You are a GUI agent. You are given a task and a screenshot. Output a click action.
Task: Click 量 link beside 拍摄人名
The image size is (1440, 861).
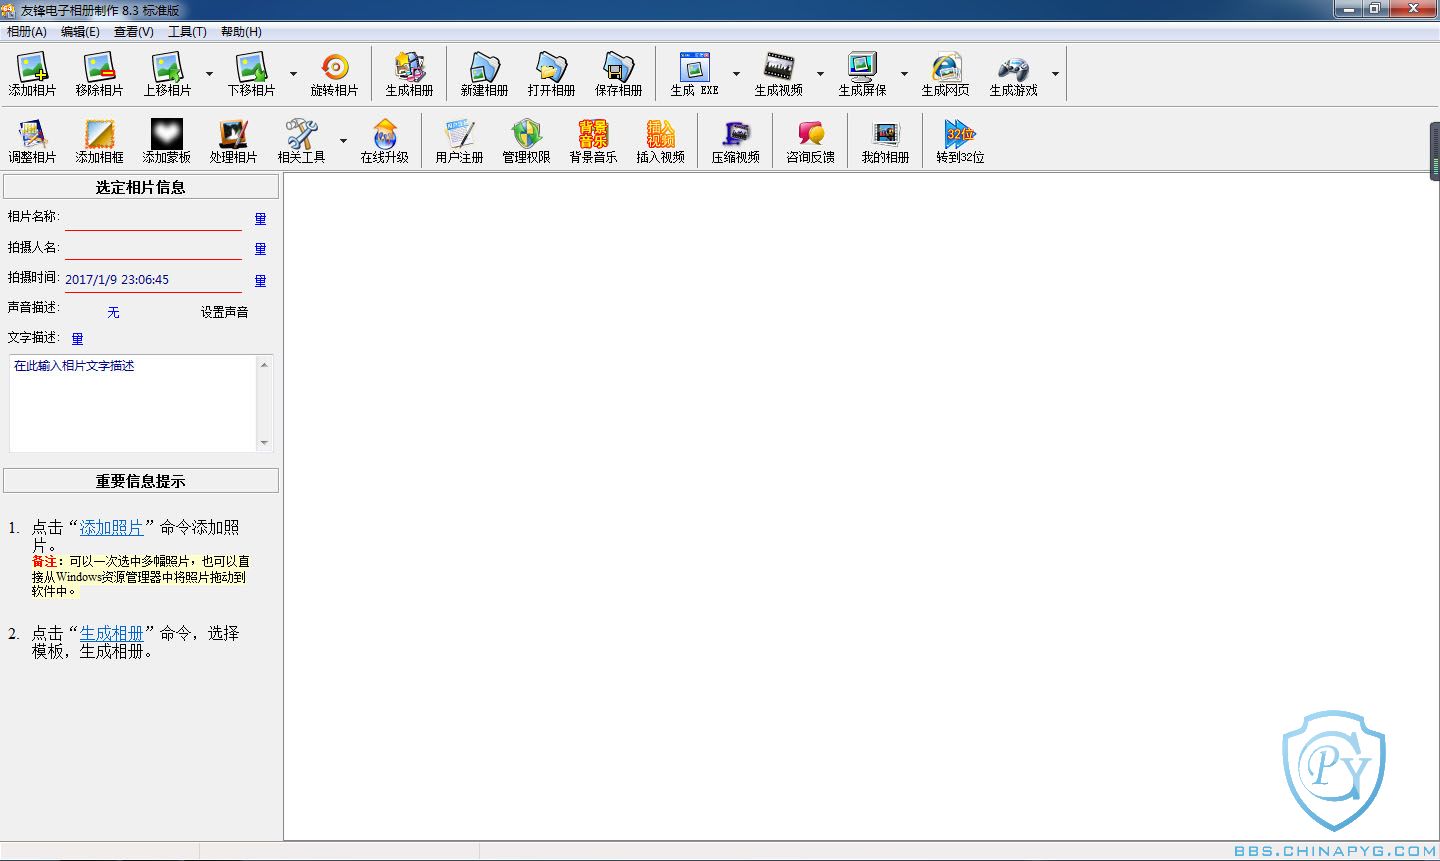260,249
